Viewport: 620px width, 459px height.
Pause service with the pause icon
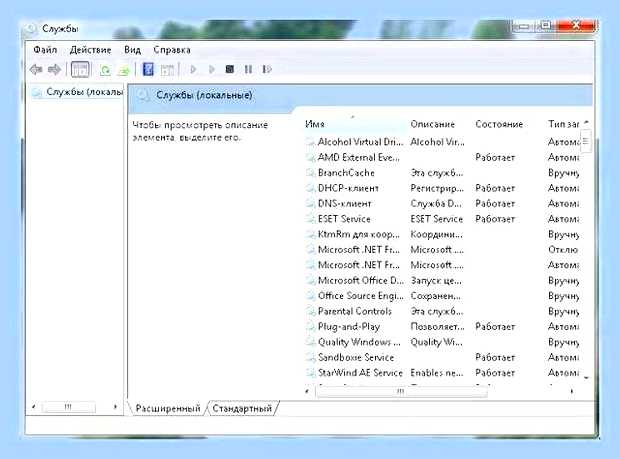click(x=248, y=70)
